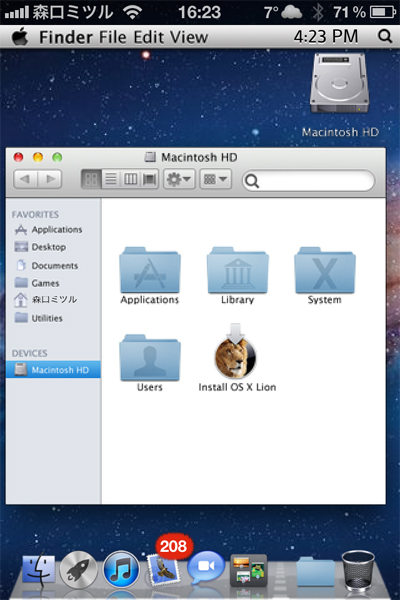Switch to Cover Flow view mode
The height and width of the screenshot is (600, 400).
[150, 179]
